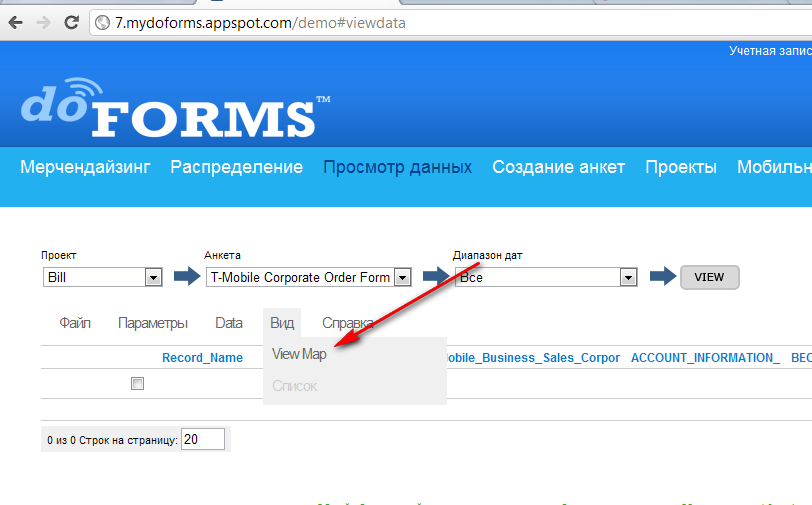
Task: Click the browser forward arrow
Action: (x=44, y=21)
